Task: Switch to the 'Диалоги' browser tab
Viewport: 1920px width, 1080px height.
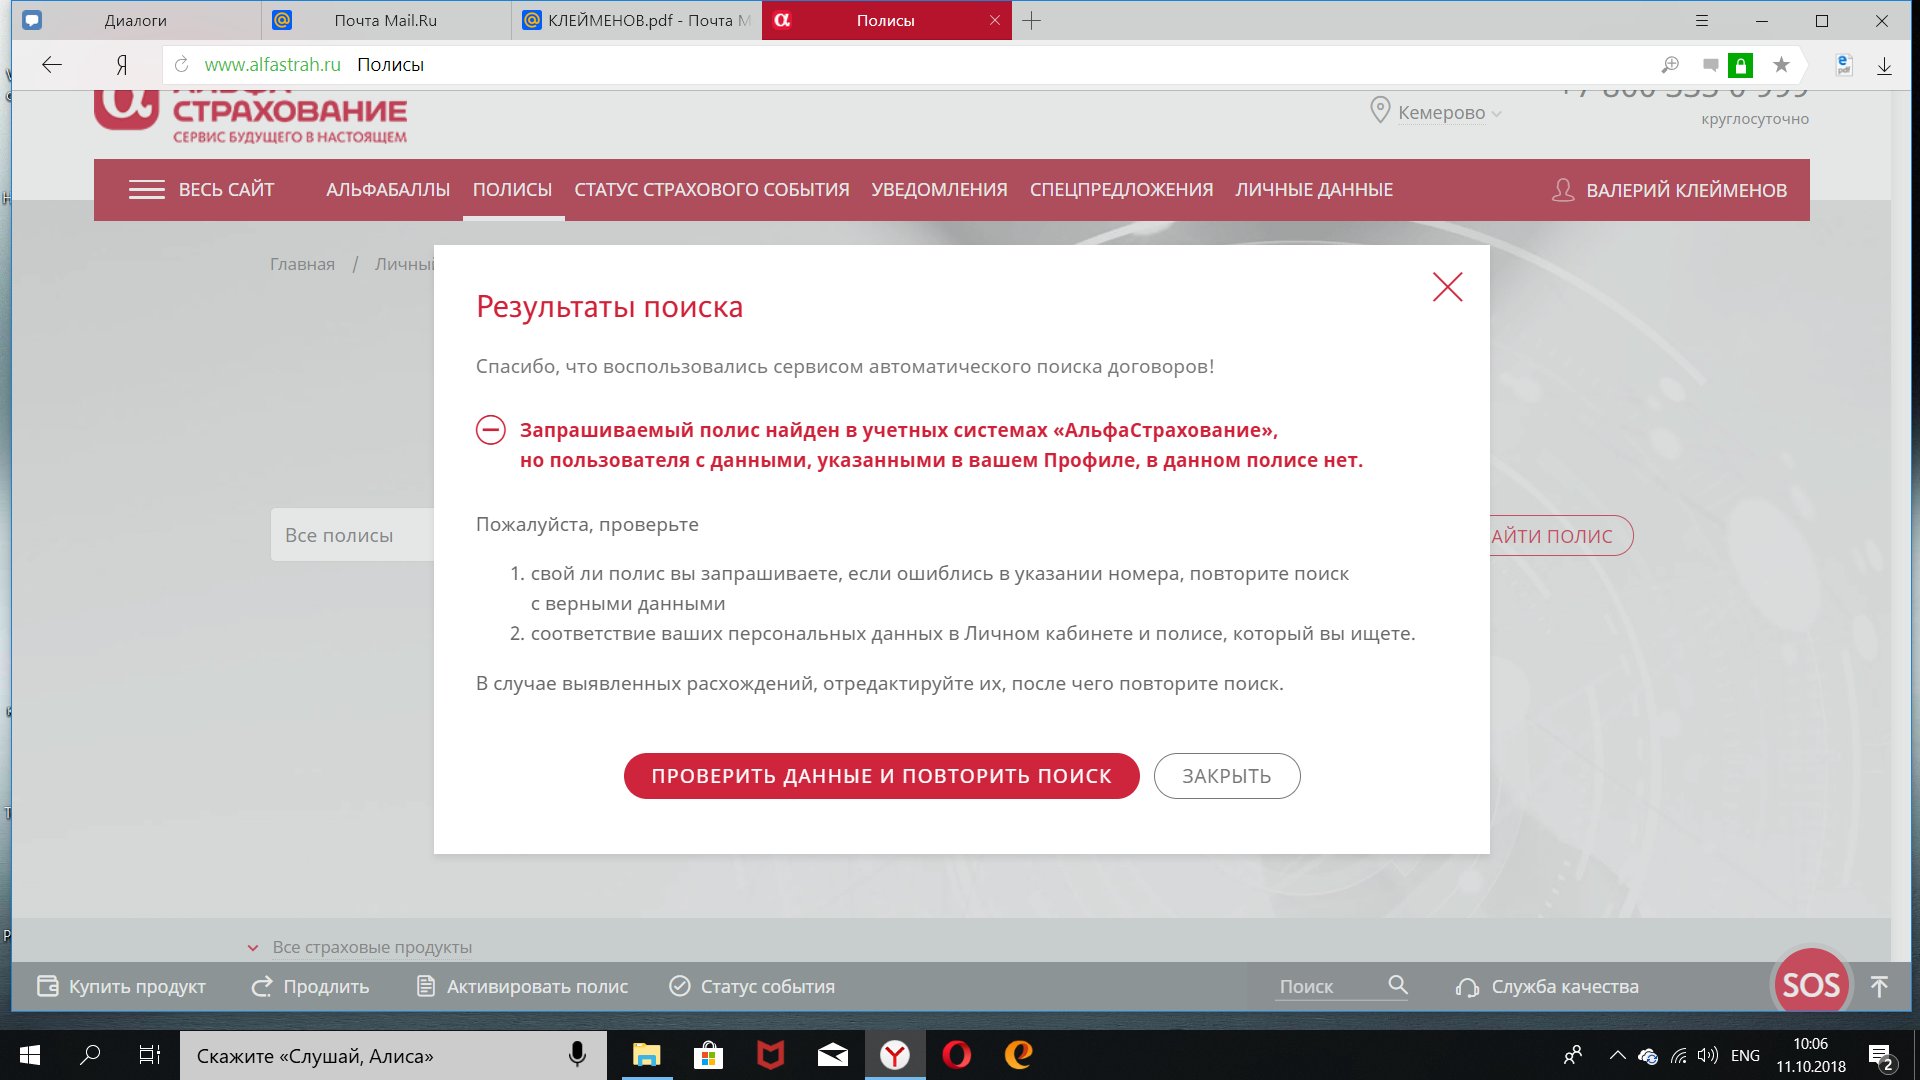Action: (136, 20)
